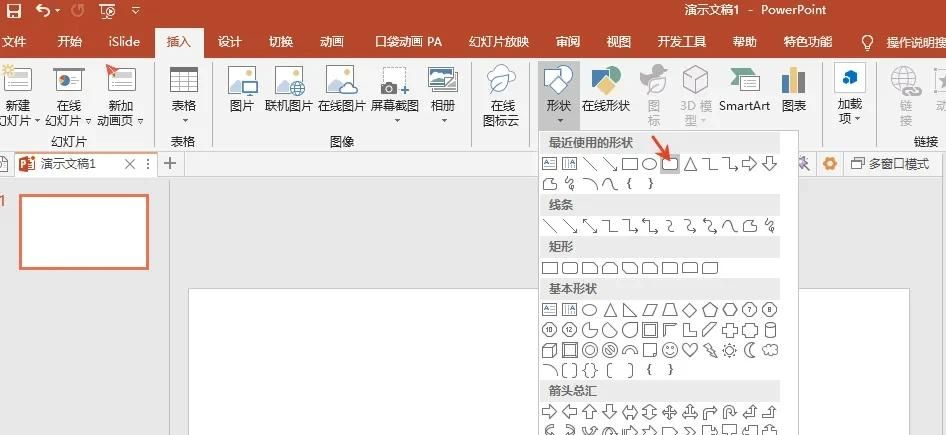The height and width of the screenshot is (435, 946).
Task: Click the 图片 insert button
Action: (x=242, y=90)
